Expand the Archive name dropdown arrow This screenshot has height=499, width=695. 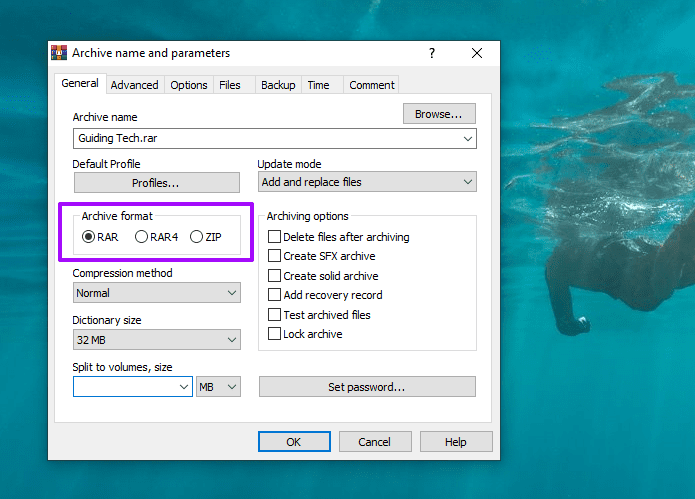point(468,139)
